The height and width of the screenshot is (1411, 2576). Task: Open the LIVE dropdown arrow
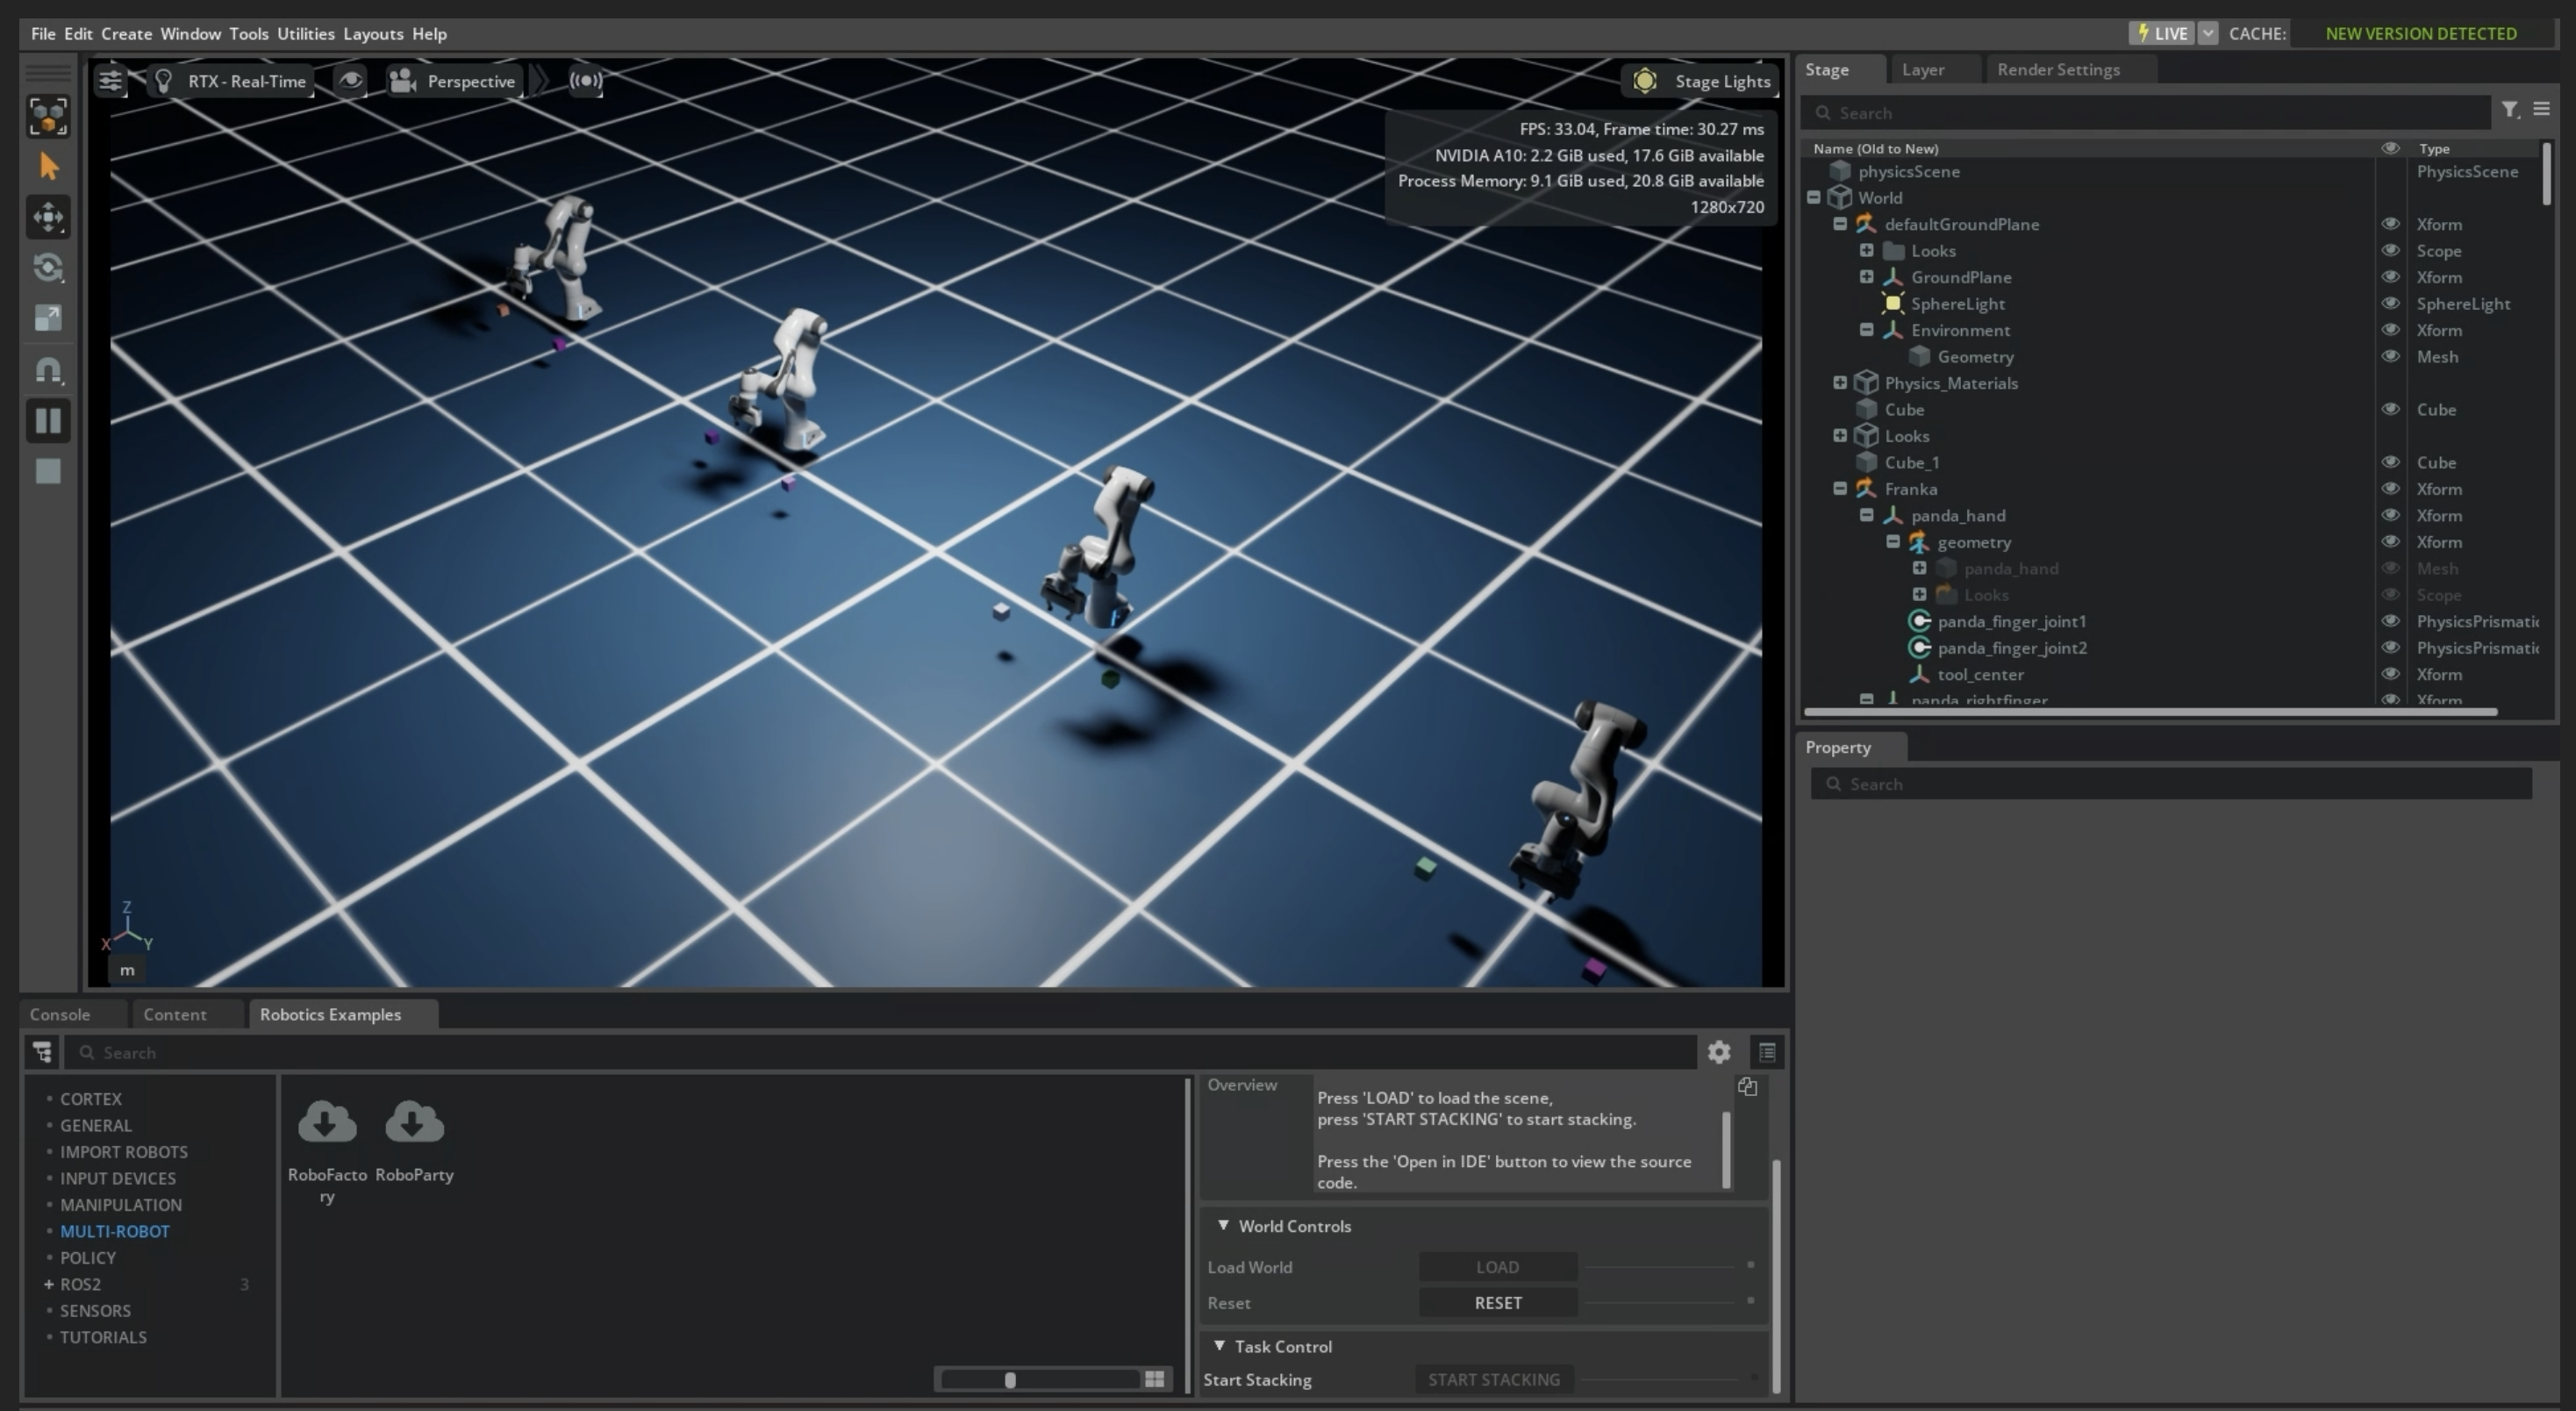(2208, 33)
